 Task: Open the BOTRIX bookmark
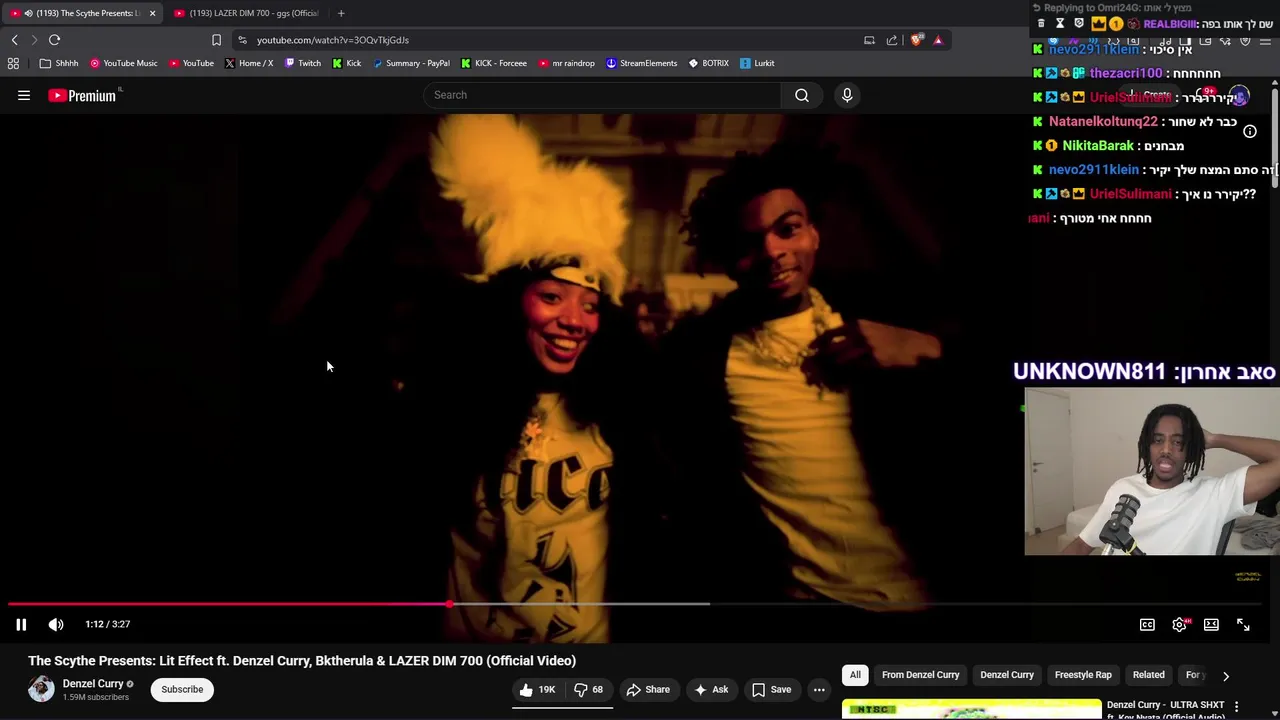(x=709, y=63)
